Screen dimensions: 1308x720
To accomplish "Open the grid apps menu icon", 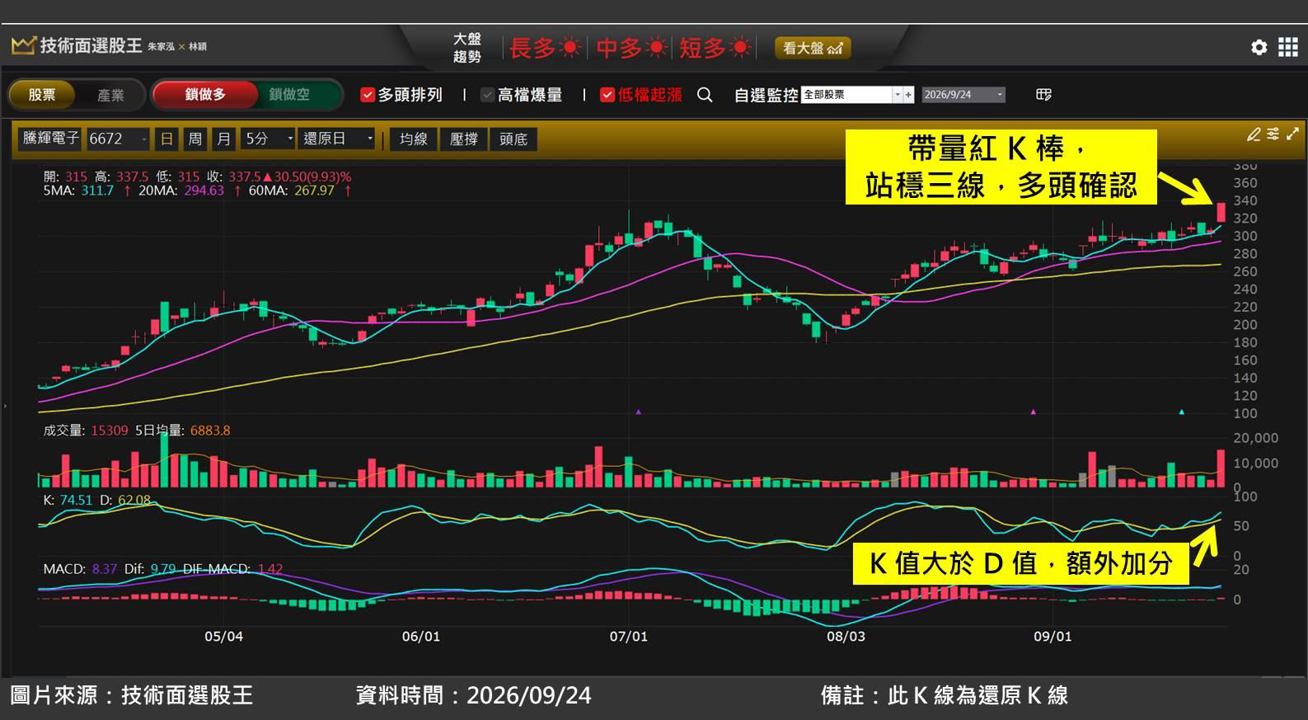I will pos(1288,47).
